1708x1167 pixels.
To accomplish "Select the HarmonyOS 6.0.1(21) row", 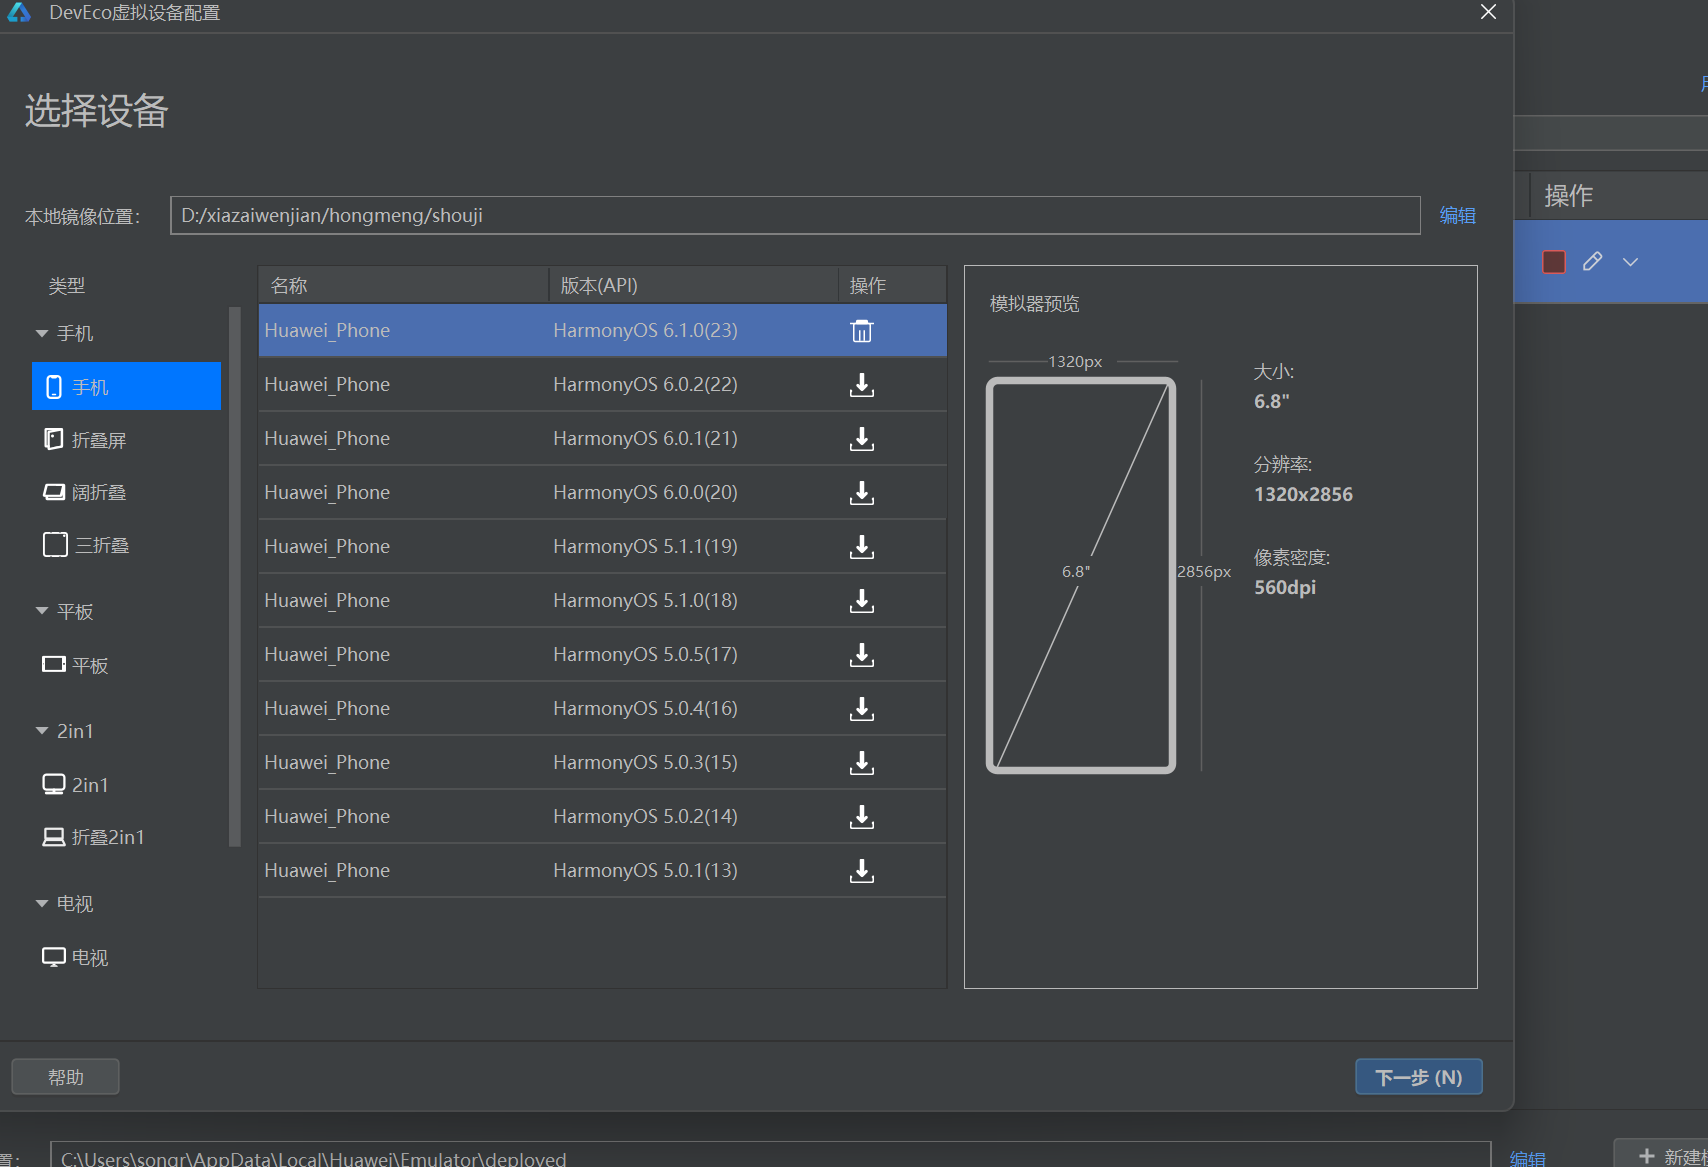I will tap(602, 439).
